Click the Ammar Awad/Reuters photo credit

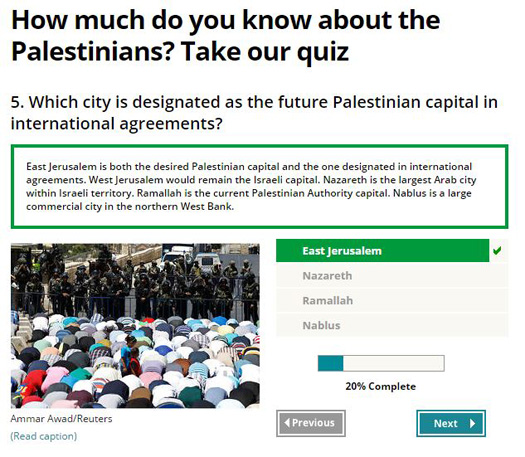[61, 418]
